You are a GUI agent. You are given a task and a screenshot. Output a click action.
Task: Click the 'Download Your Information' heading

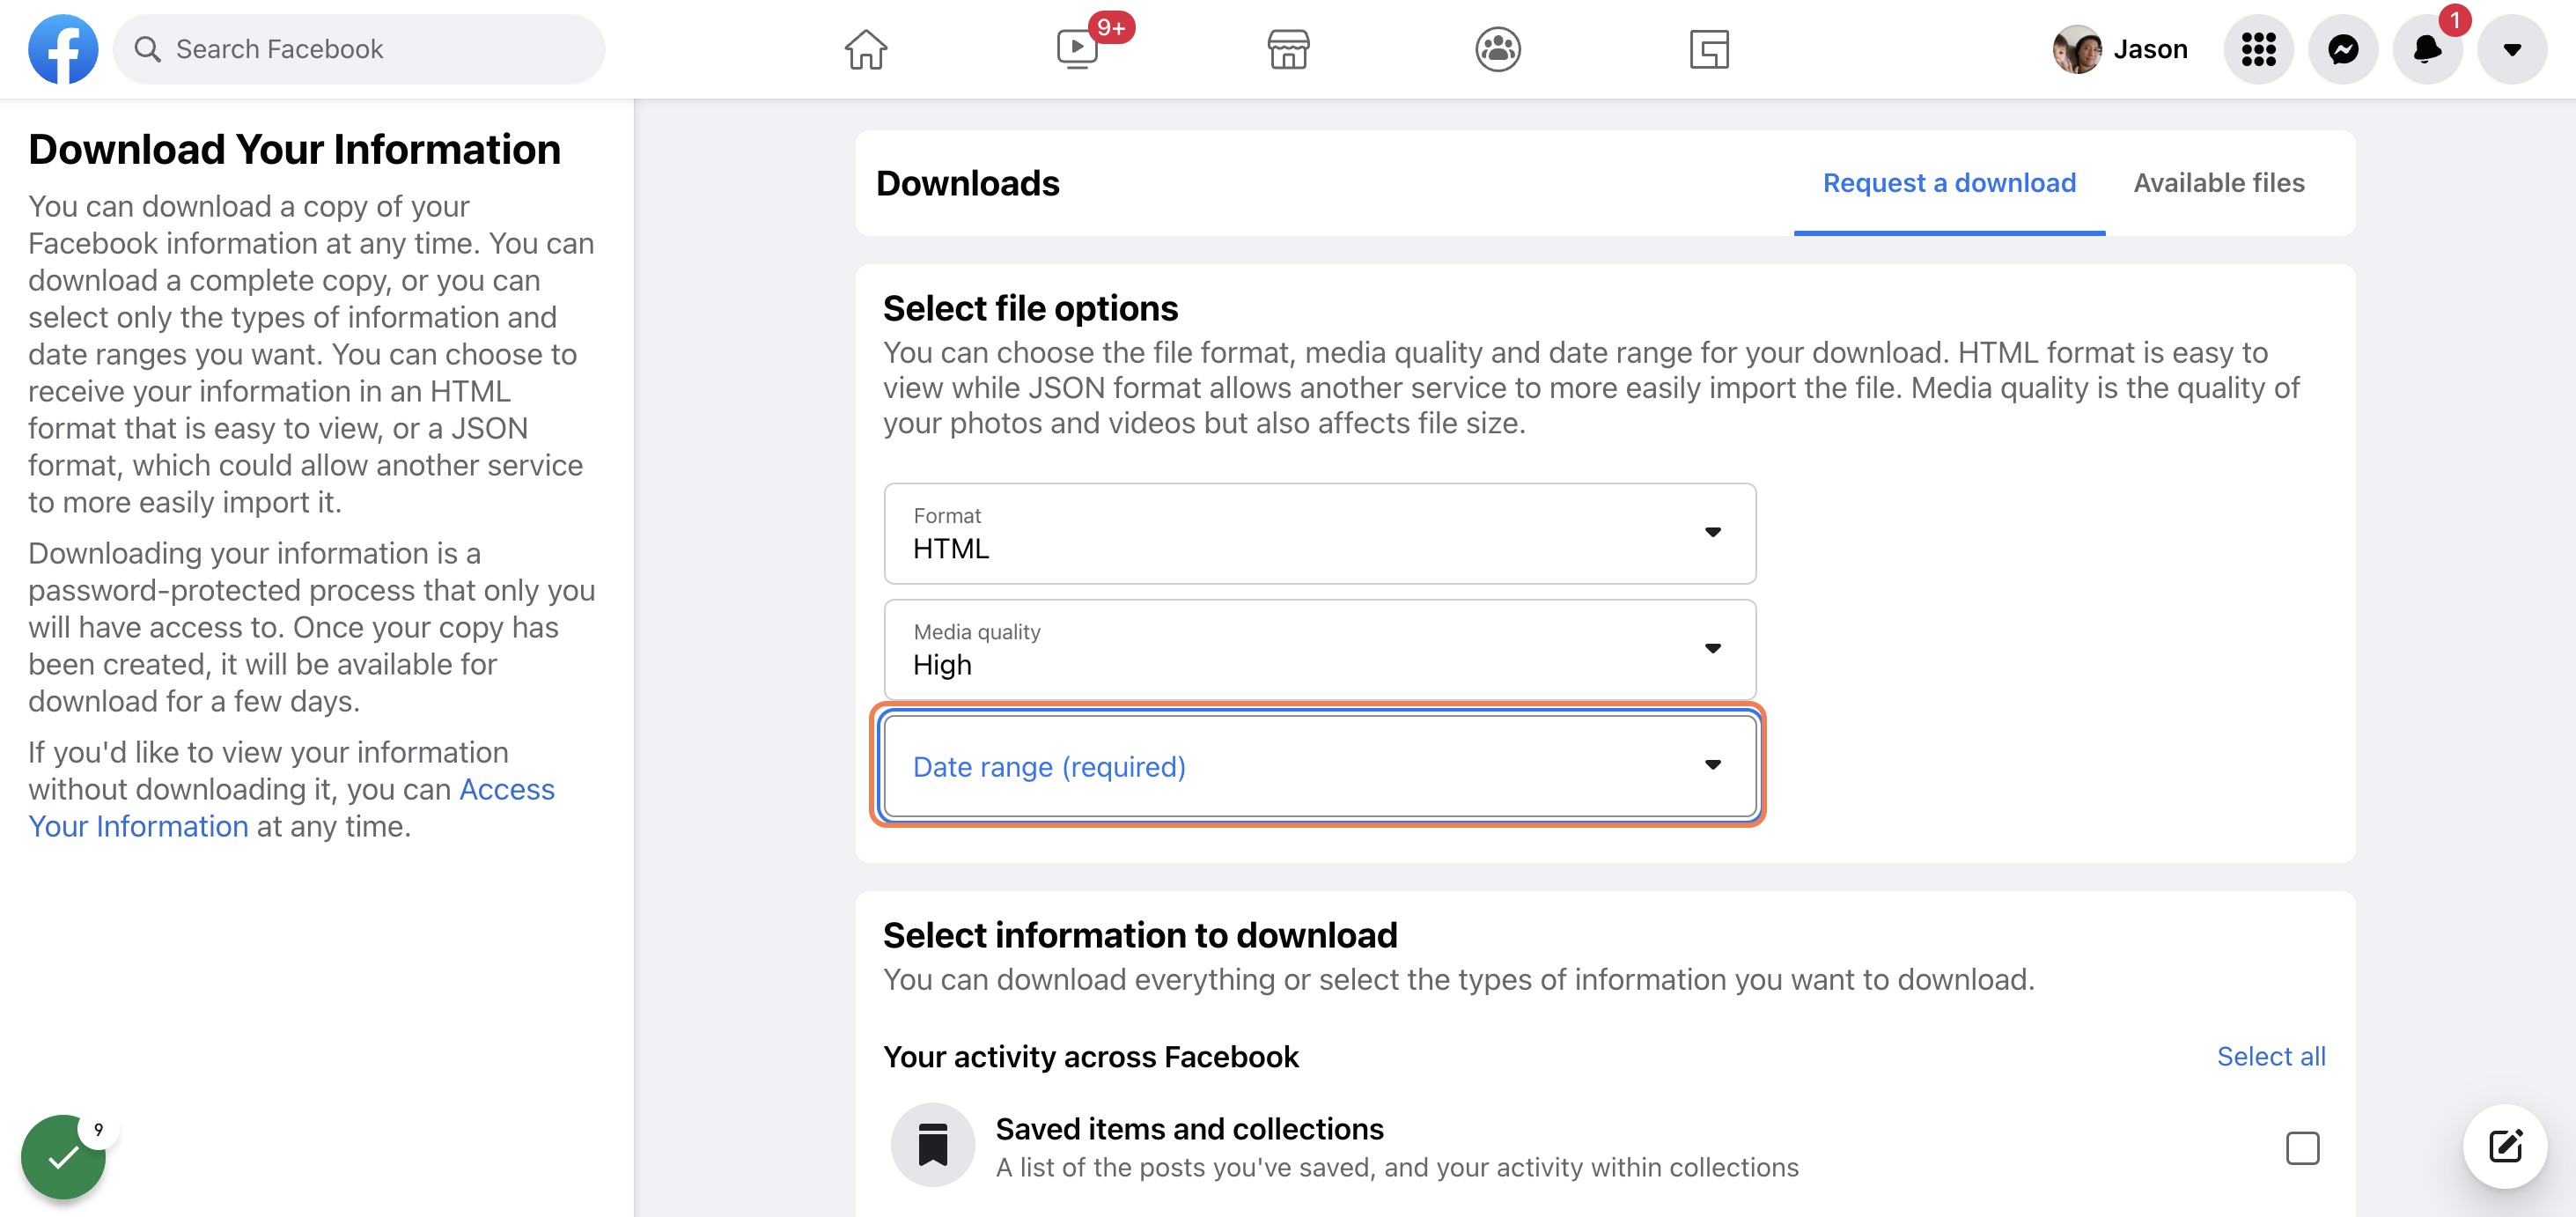[x=295, y=149]
